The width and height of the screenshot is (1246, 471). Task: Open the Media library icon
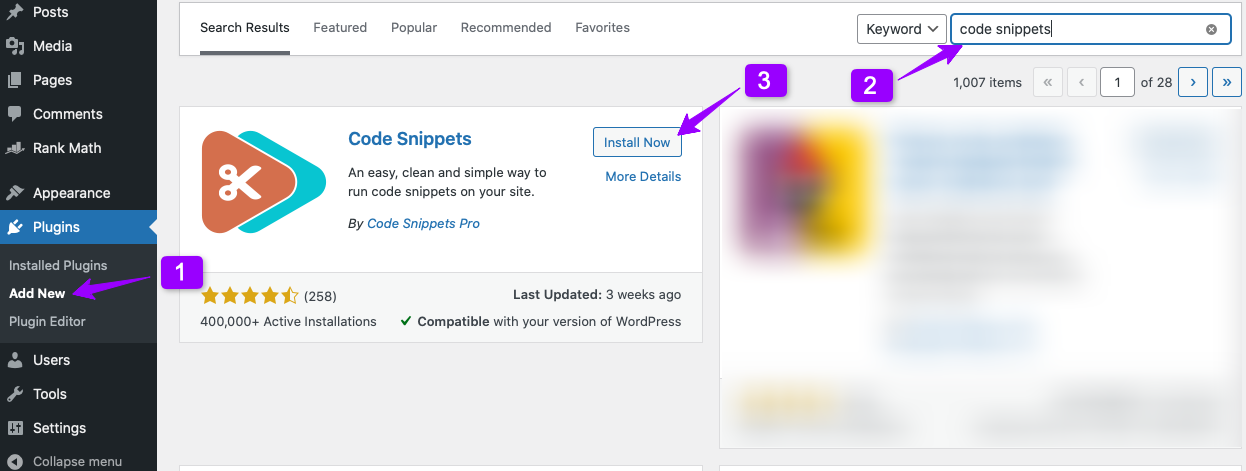(15, 46)
